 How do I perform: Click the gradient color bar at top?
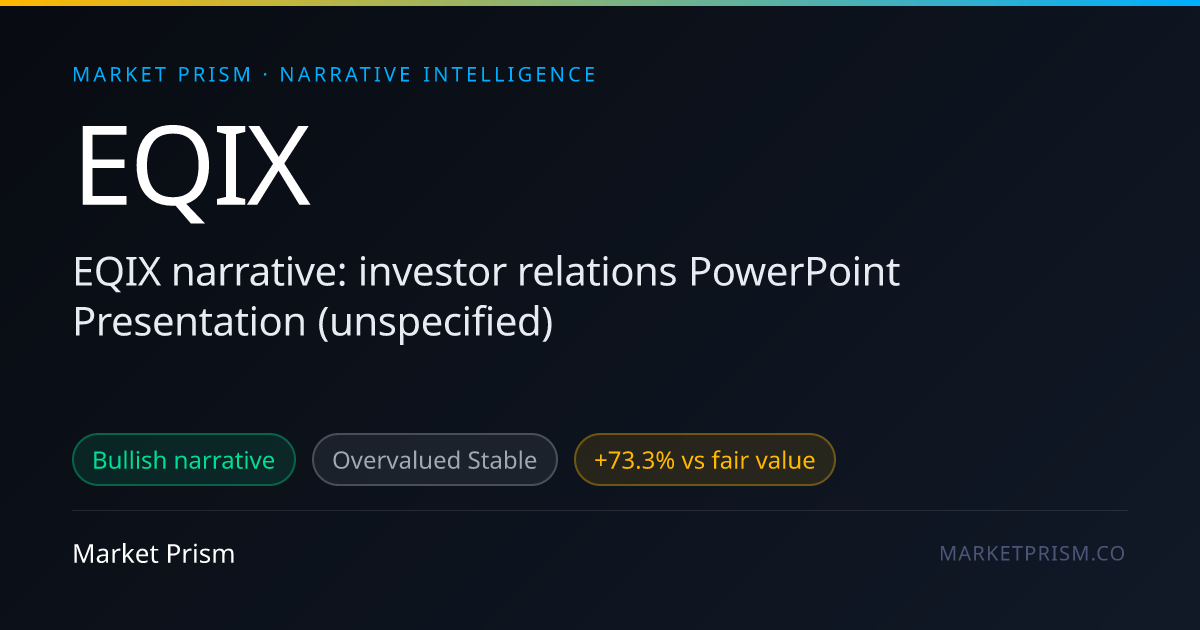(600, 3)
